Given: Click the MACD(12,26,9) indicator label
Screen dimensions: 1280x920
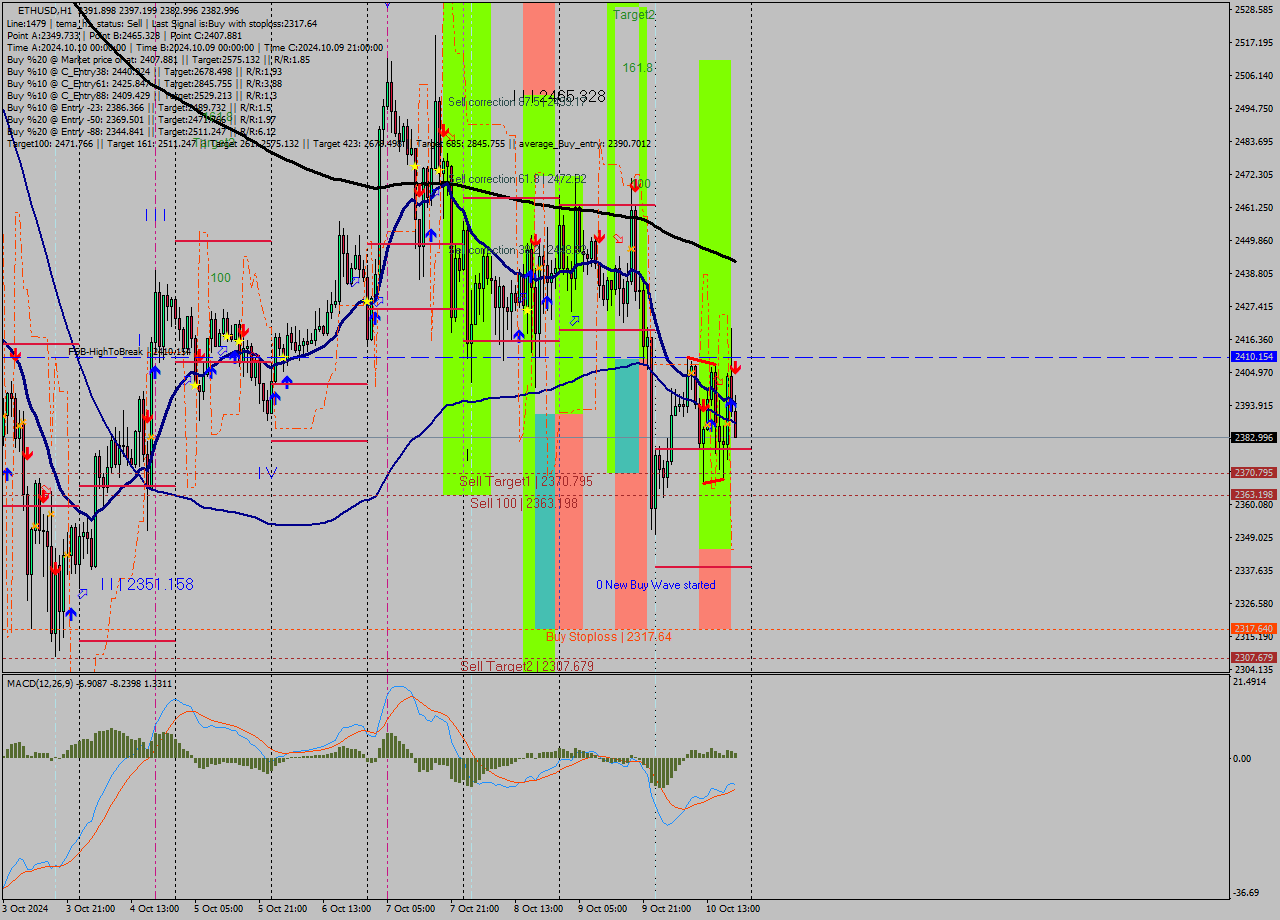Looking at the screenshot, I should [x=89, y=683].
